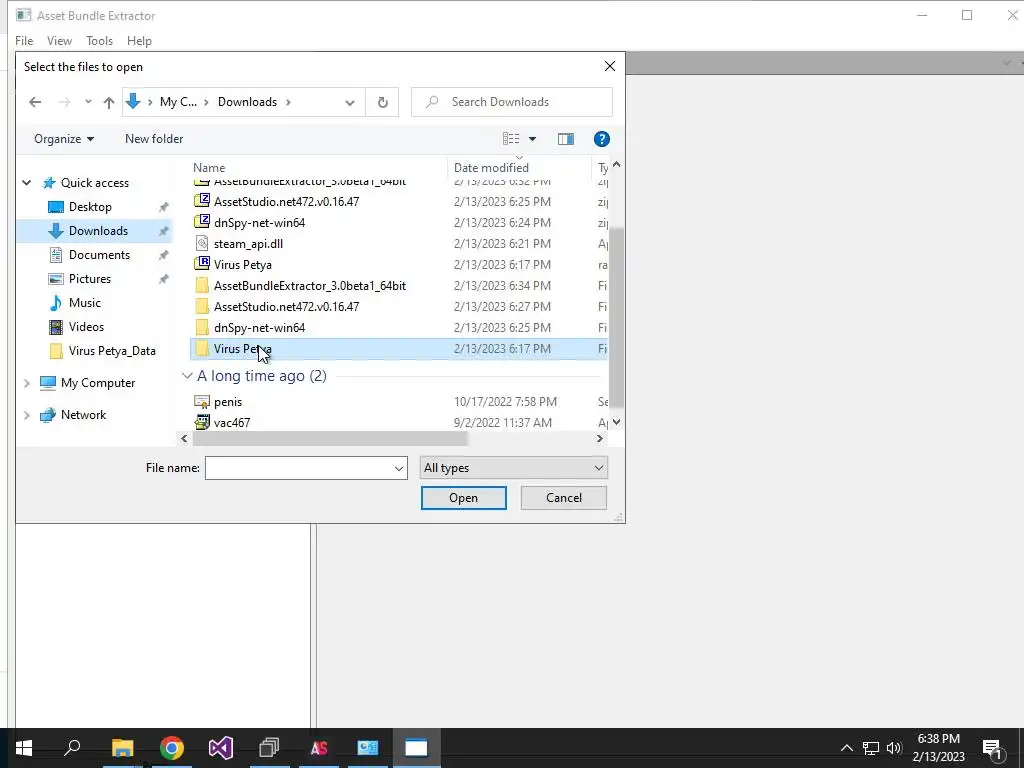1024x768 pixels.
Task: Select the steam_api.dll file
Action: 248,244
